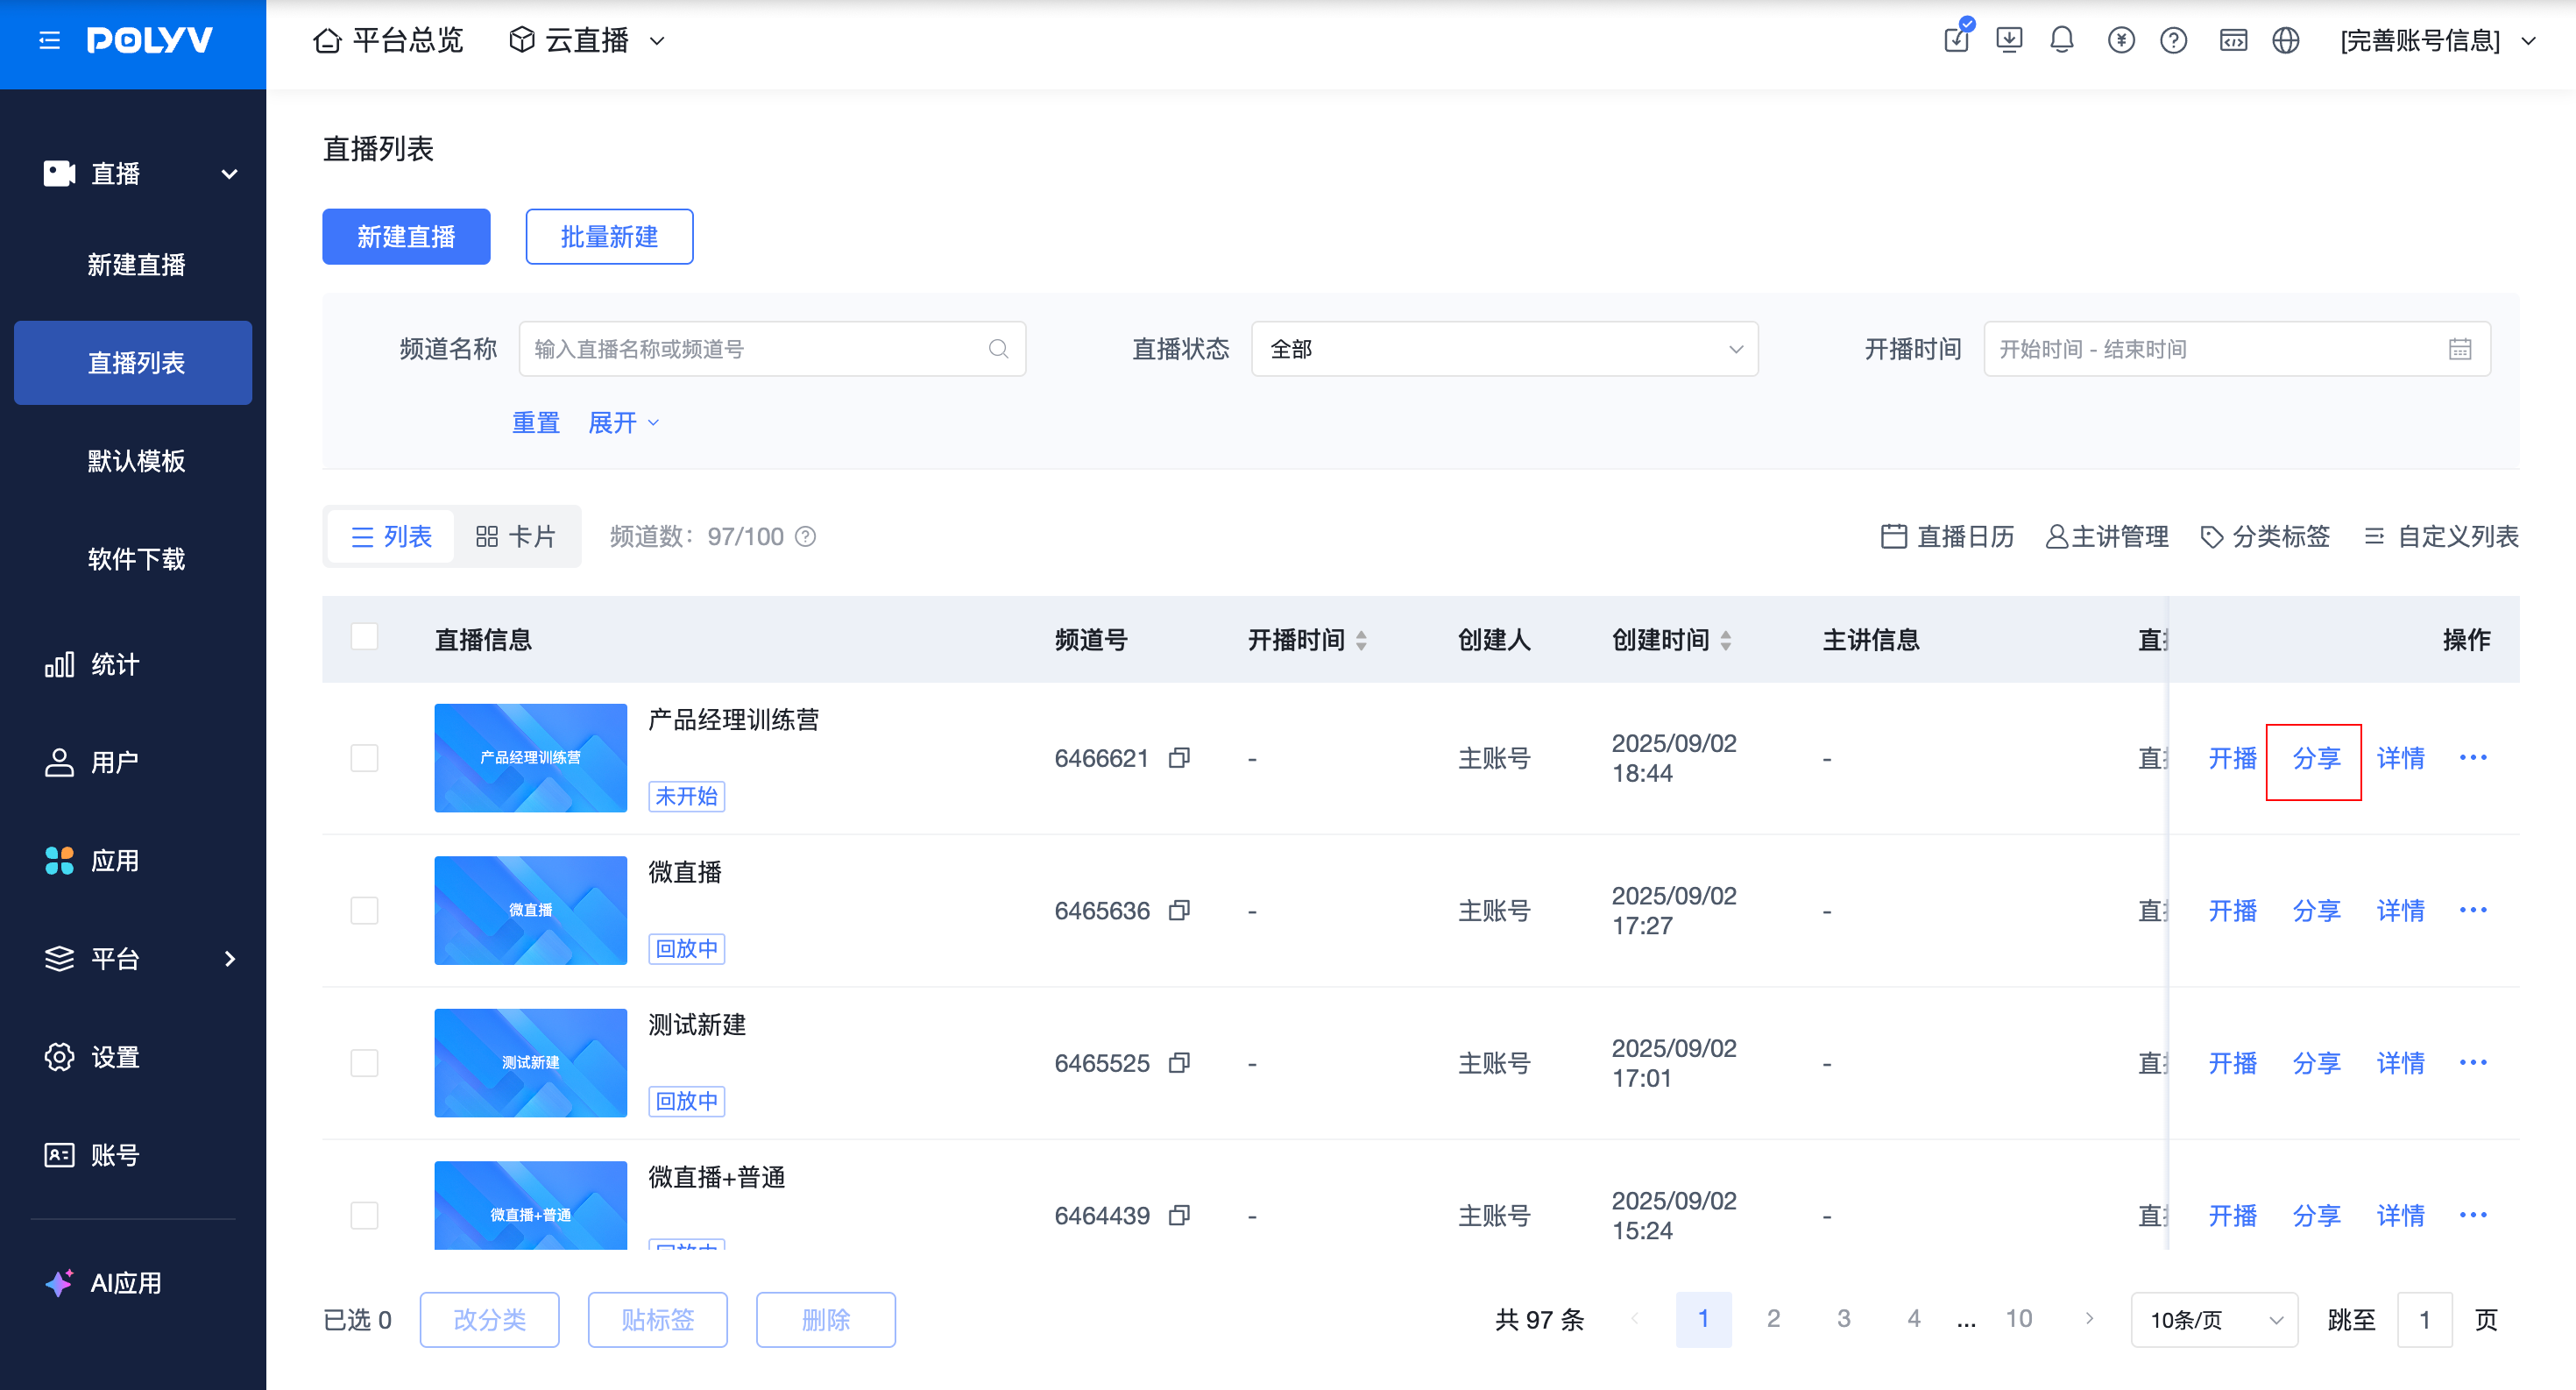
Task: Open the developer code window icon
Action: point(2233,40)
